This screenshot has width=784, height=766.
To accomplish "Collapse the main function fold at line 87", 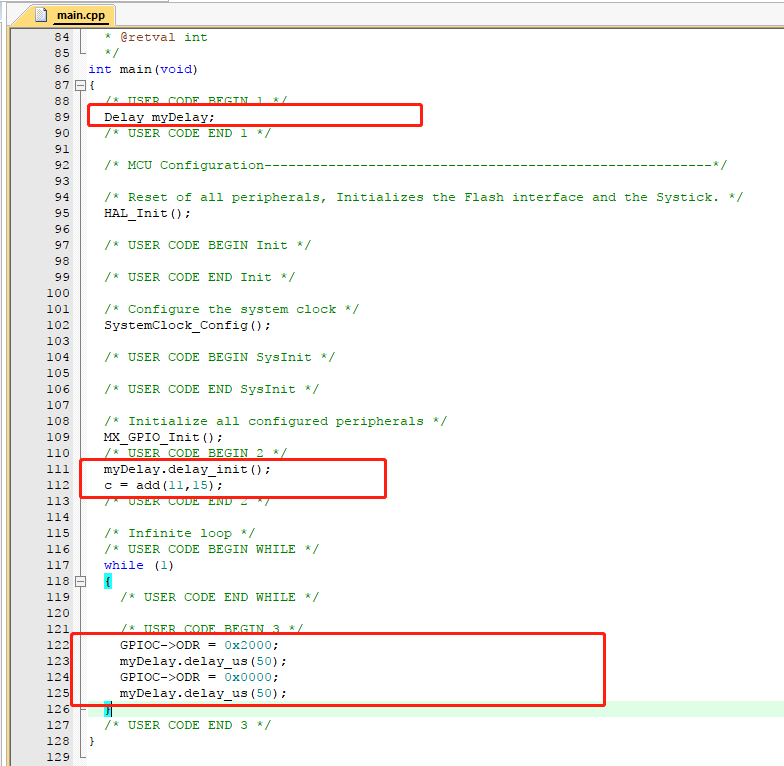I will coord(80,86).
